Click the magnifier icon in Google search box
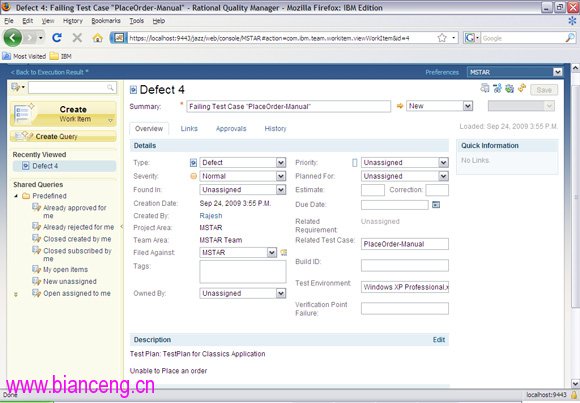This screenshot has width=580, height=403. pos(570,38)
